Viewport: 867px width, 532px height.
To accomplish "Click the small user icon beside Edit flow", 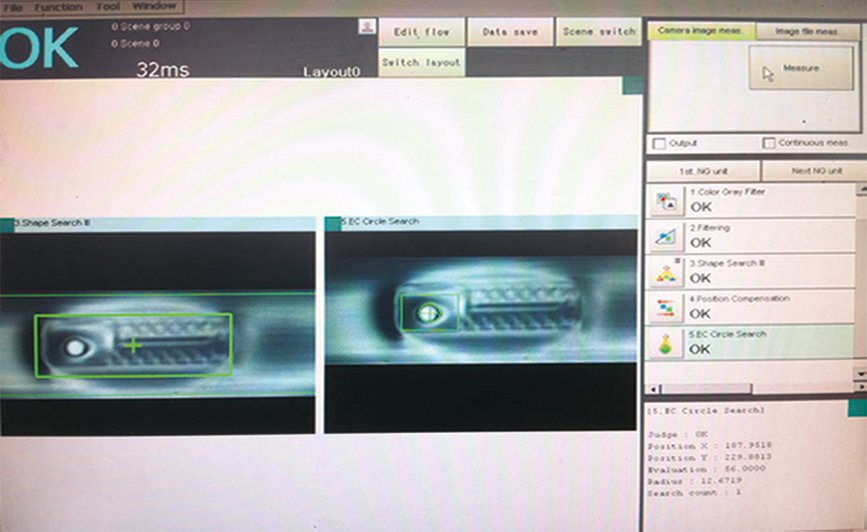I will coord(366,28).
